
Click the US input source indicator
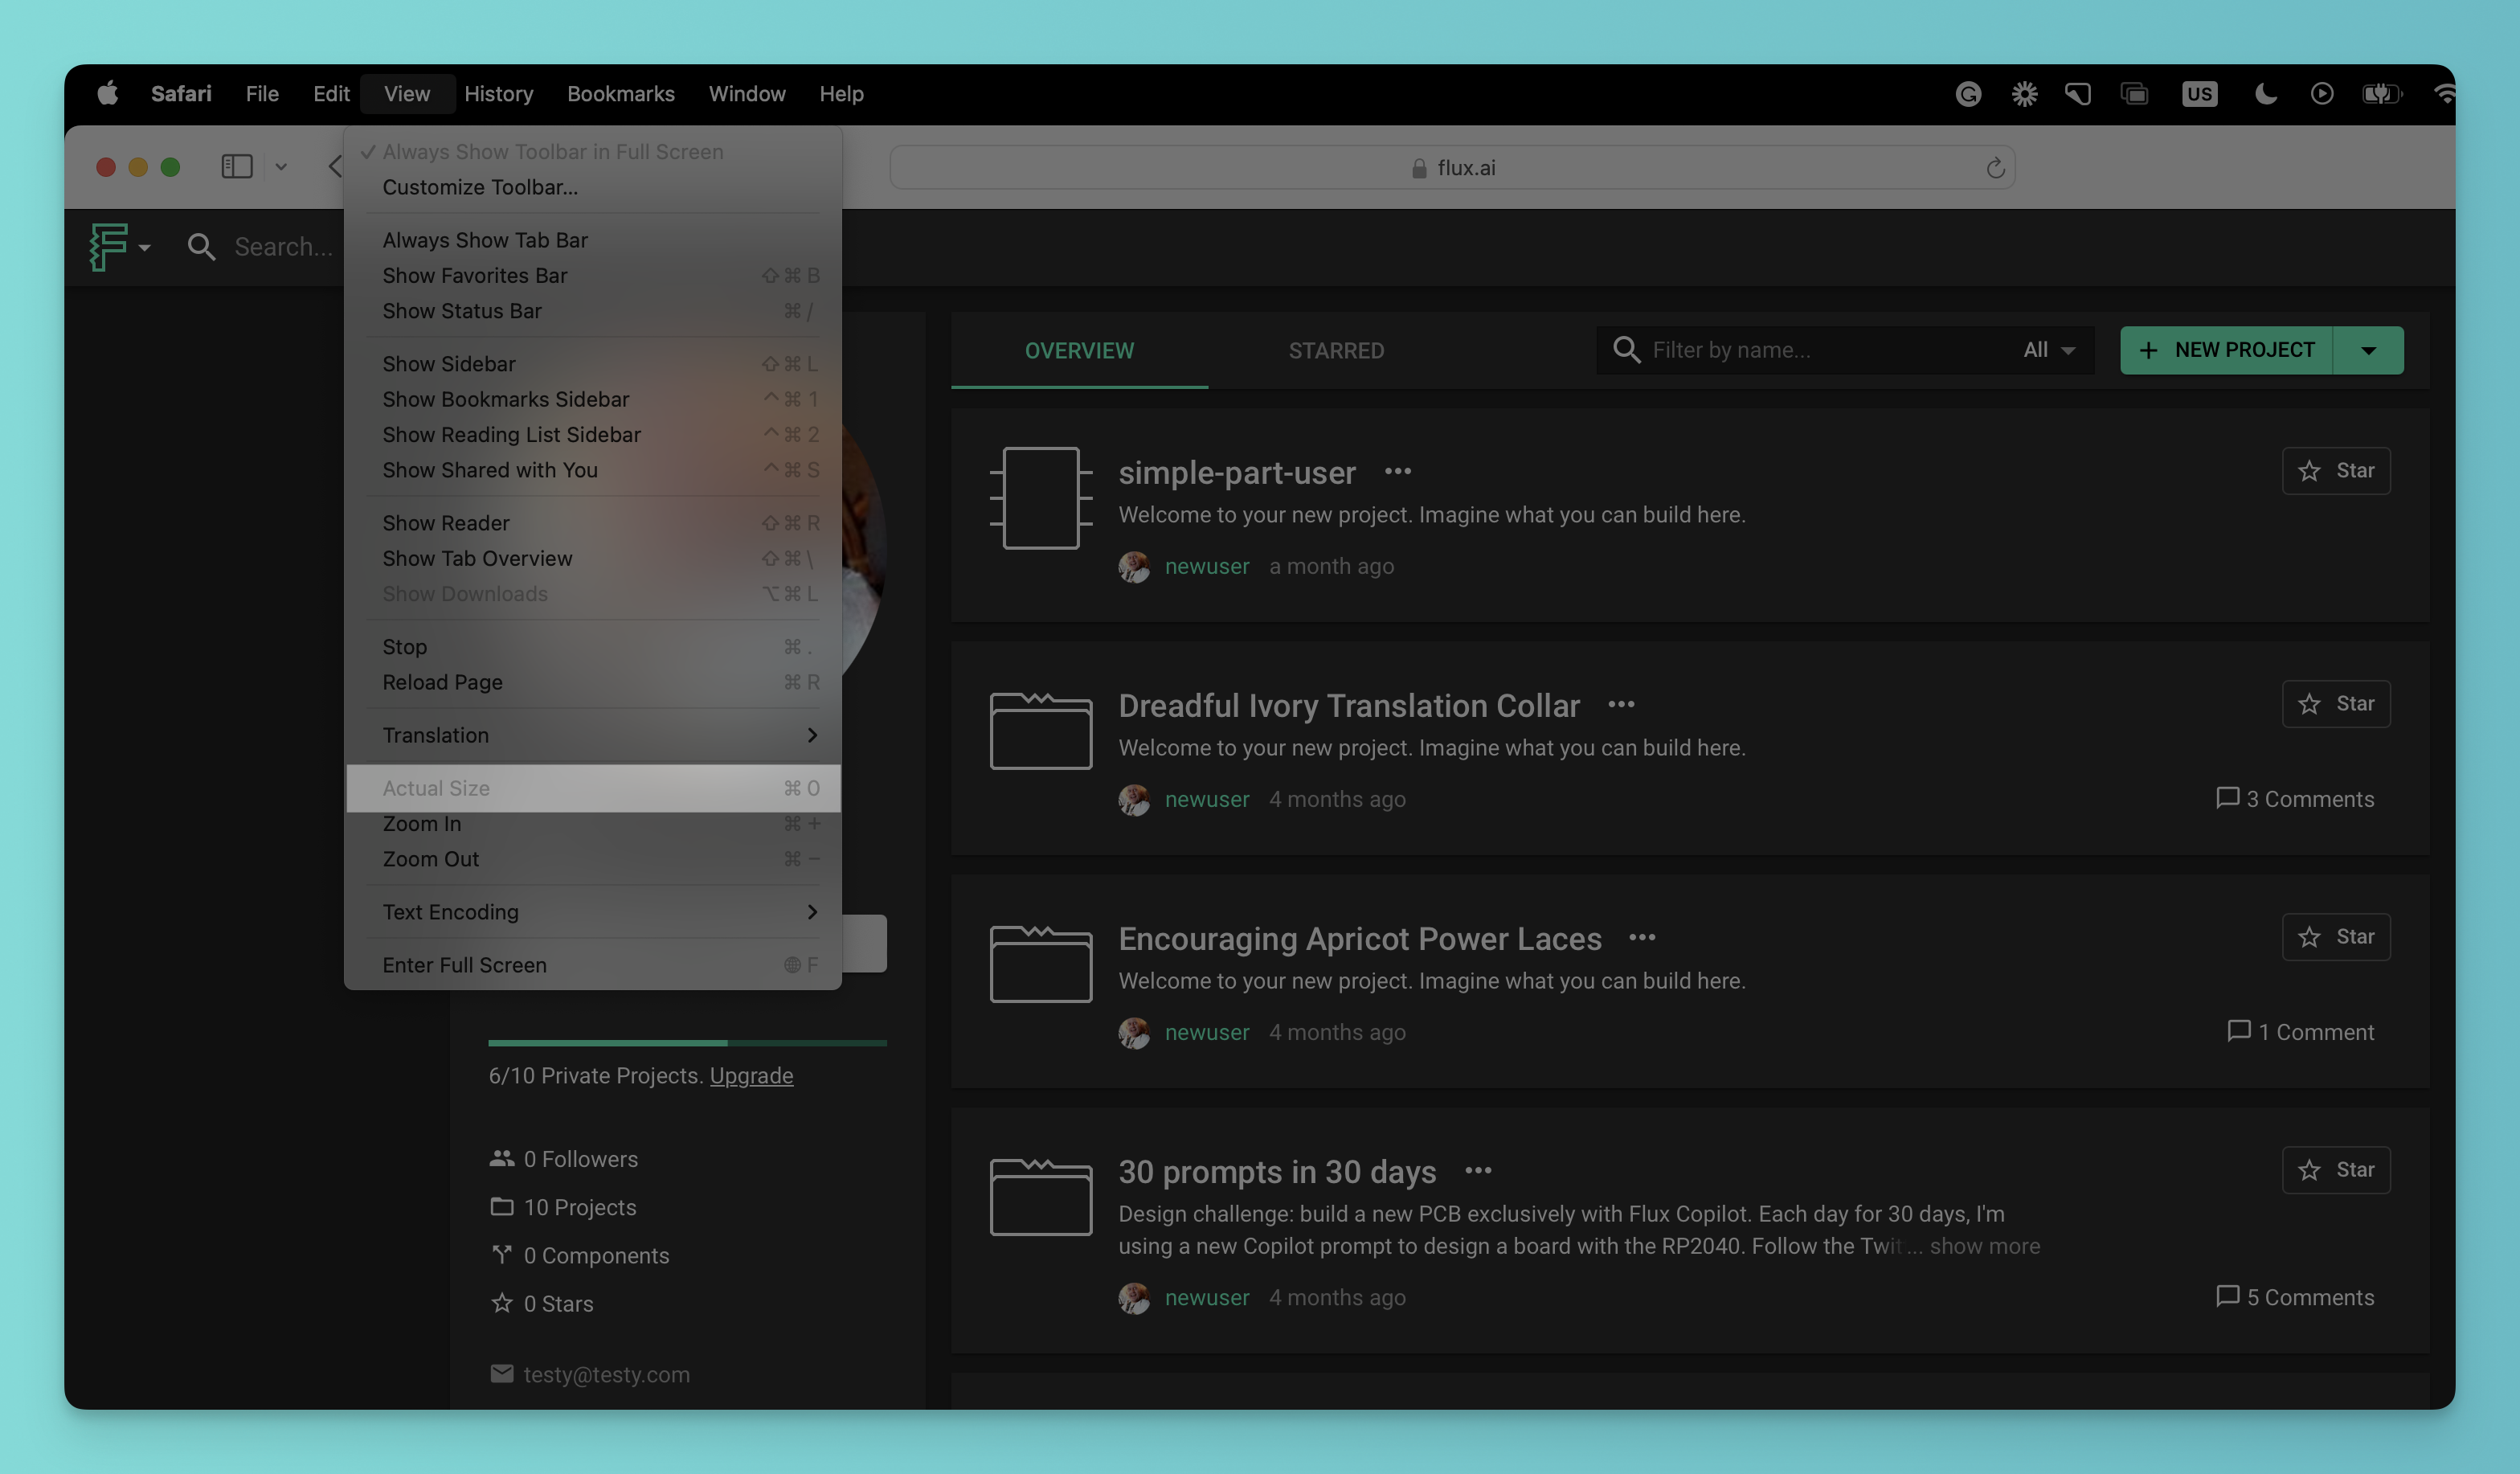click(2198, 94)
